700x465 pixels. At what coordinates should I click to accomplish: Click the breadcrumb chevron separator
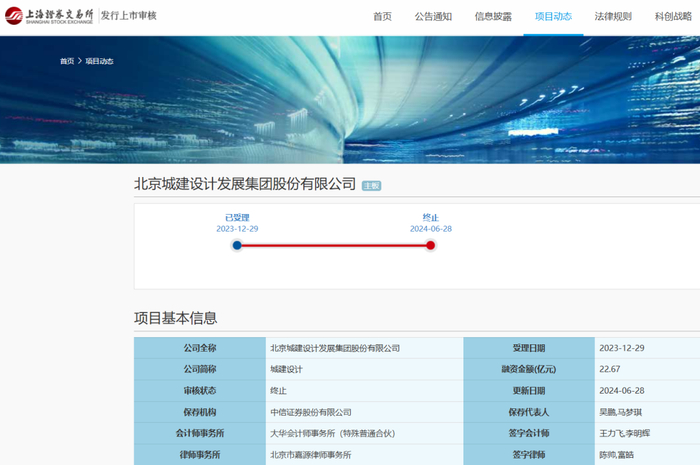tap(80, 61)
